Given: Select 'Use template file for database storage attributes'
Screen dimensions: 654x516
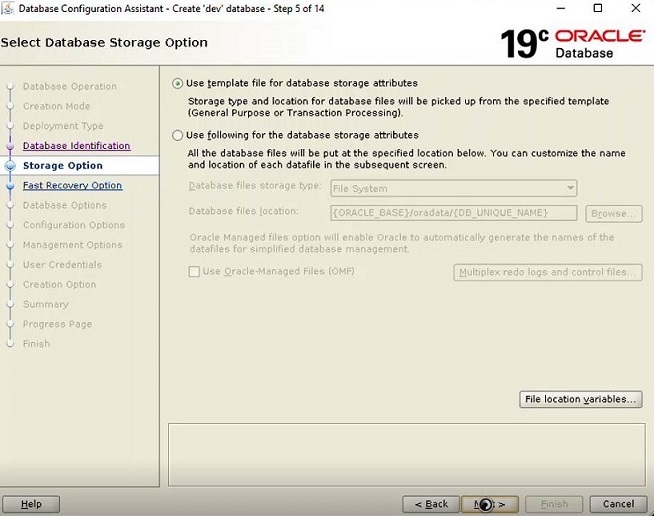Looking at the screenshot, I should click(x=177, y=83).
